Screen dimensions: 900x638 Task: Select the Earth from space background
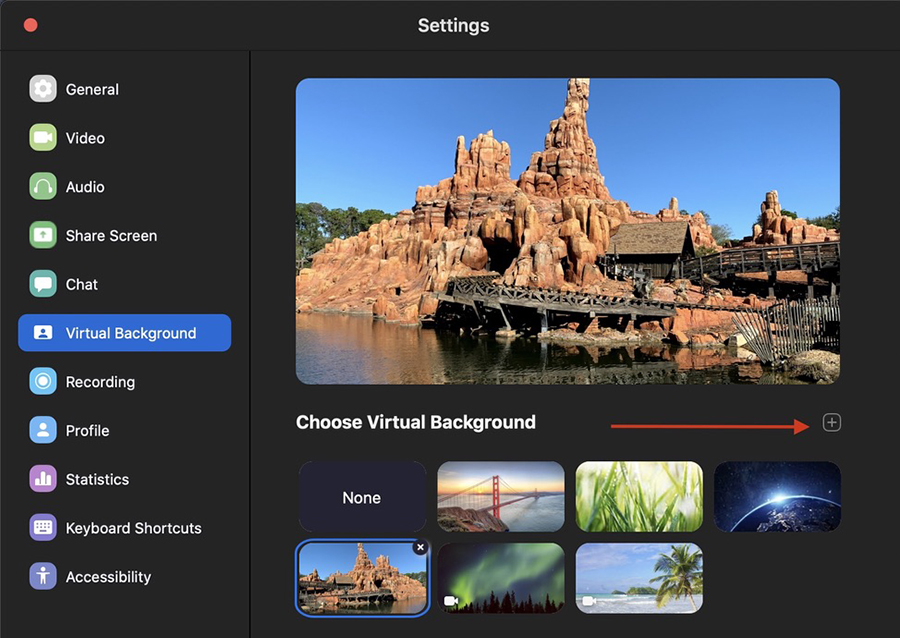coord(777,497)
